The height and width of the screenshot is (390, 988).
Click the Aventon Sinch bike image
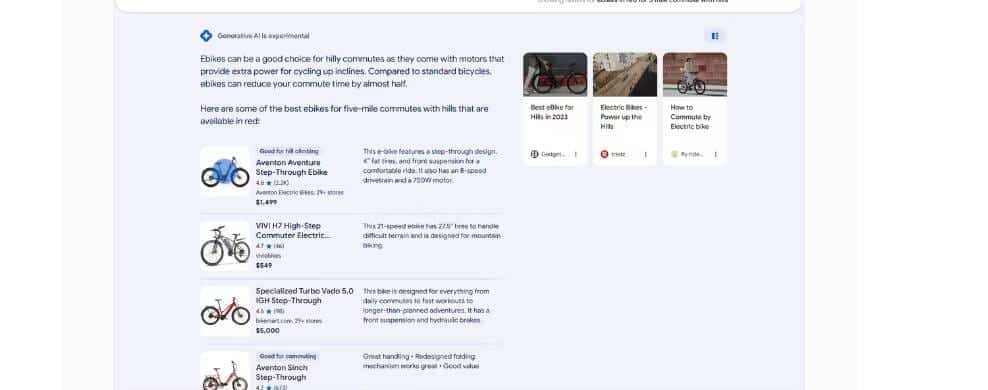pyautogui.click(x=225, y=372)
